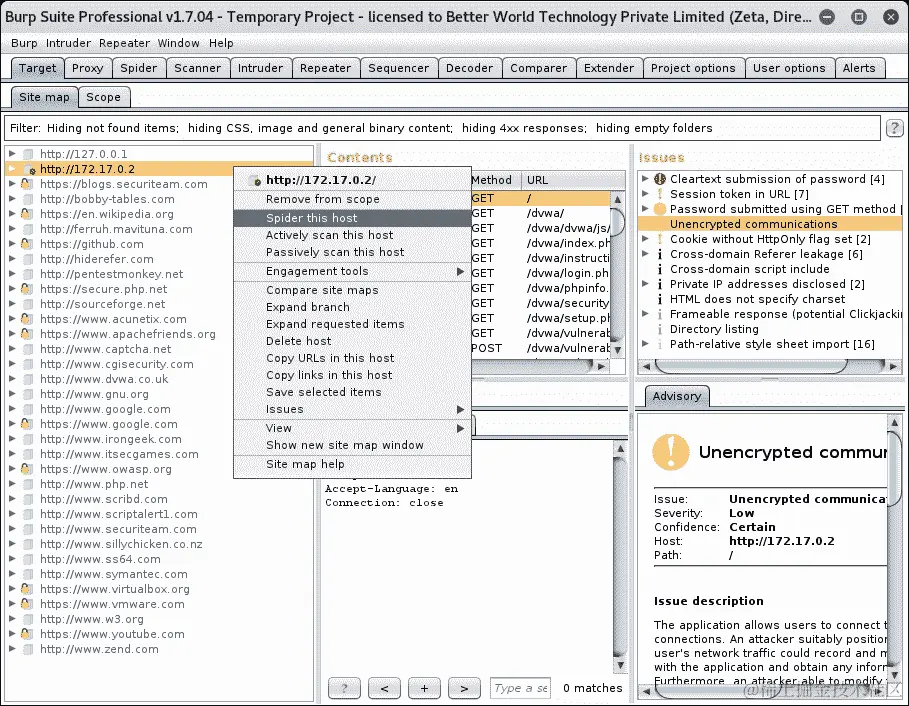Select the Frameable response issue row
Viewport: 909px width, 706px height.
pos(770,314)
